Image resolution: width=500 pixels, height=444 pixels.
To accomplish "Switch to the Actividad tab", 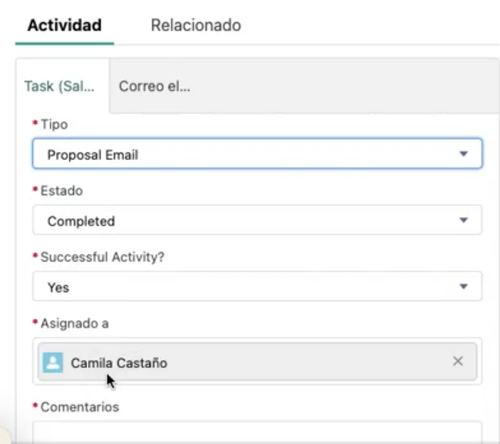I will [65, 25].
